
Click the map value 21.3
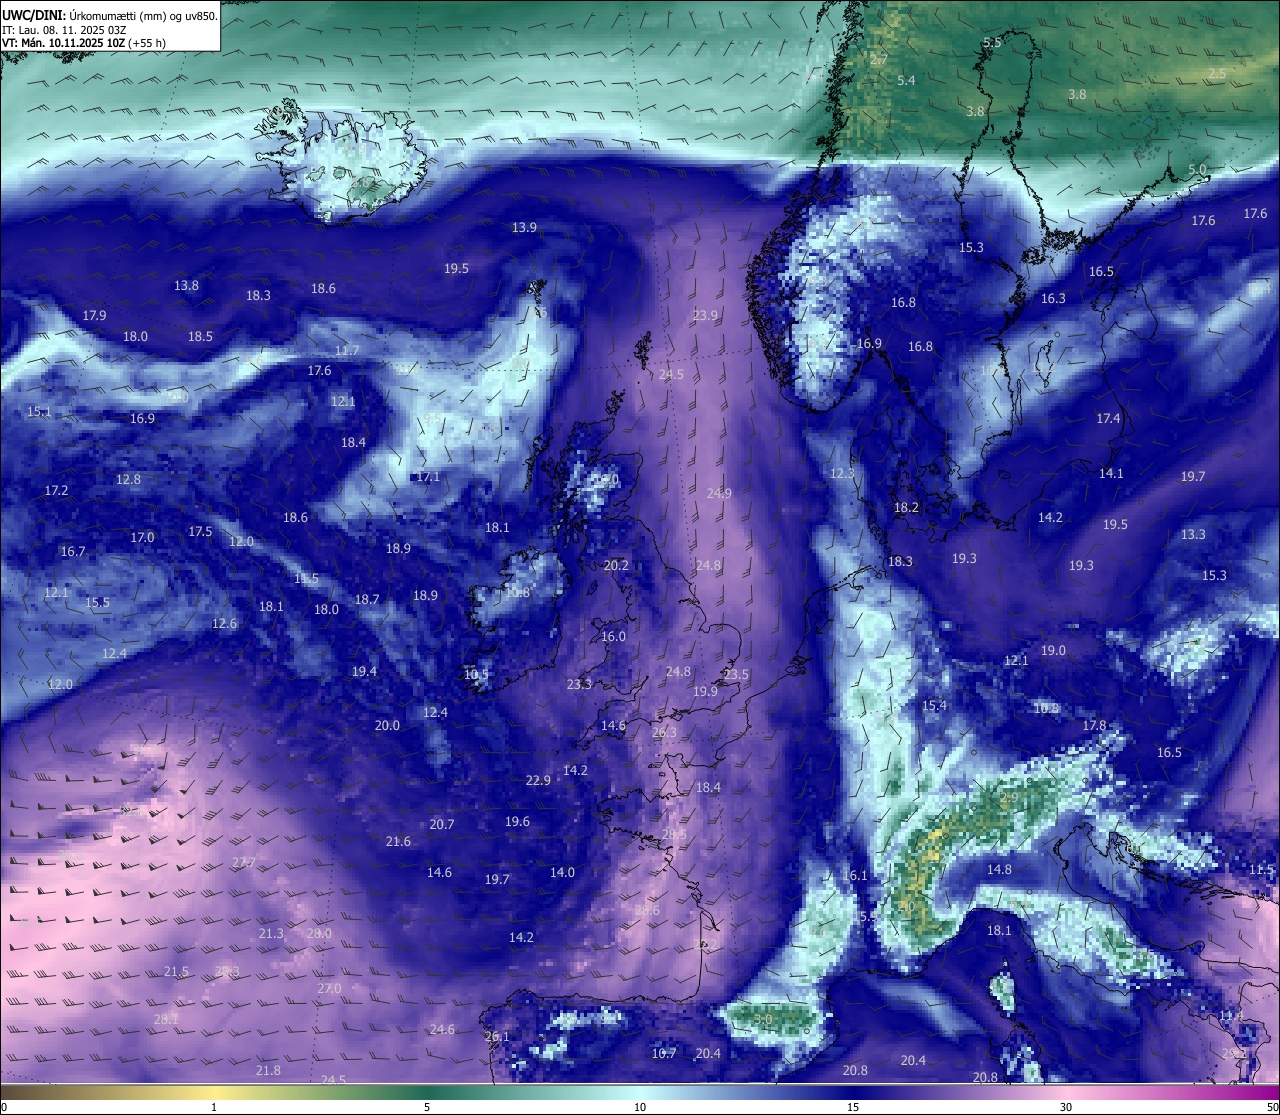click(x=271, y=933)
